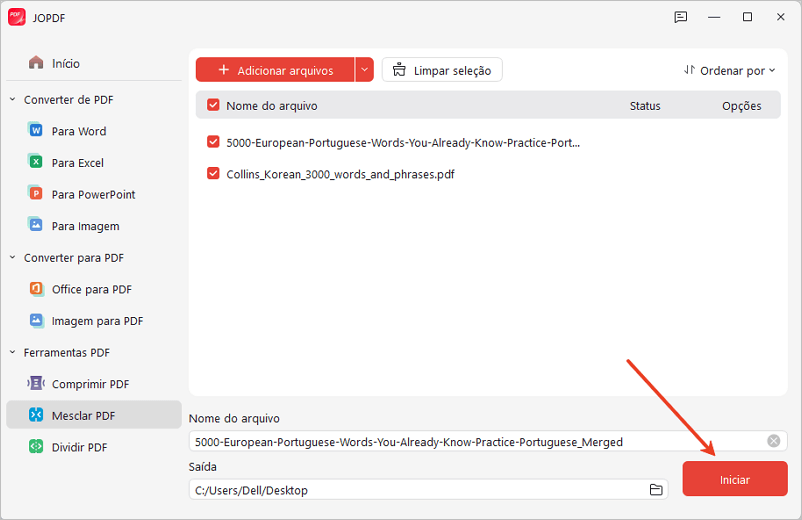The image size is (802, 520).
Task: Click the Nome do arquivo text field
Action: [488, 441]
